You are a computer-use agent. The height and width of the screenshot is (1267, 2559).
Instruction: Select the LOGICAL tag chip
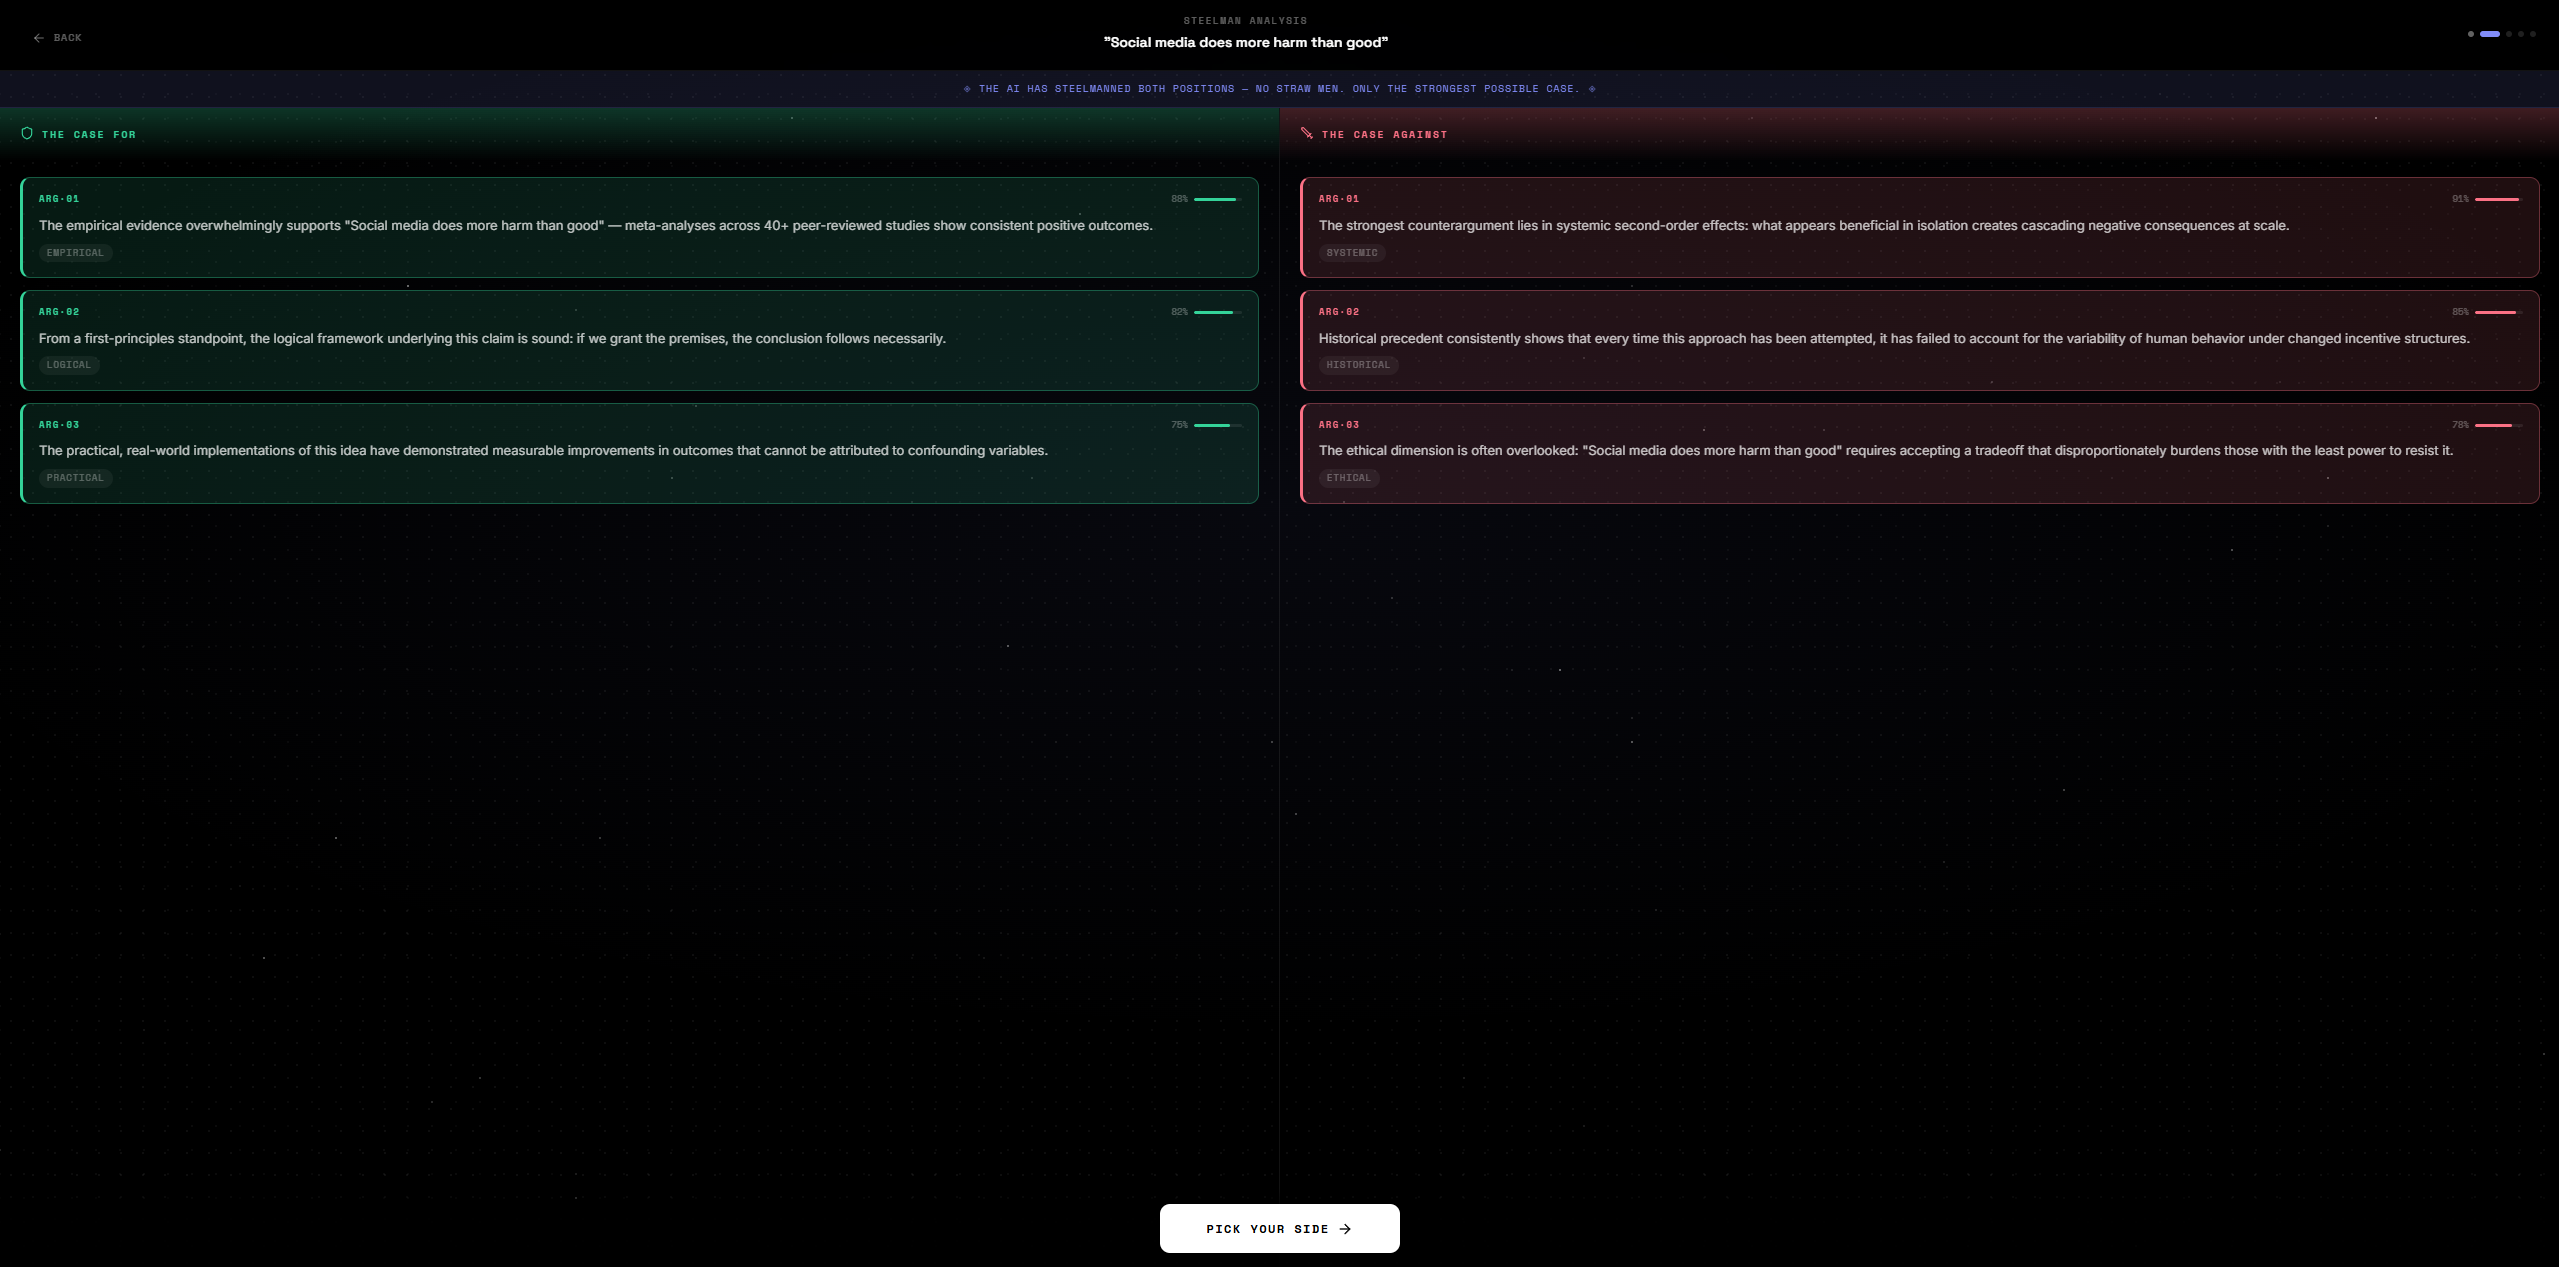(69, 365)
